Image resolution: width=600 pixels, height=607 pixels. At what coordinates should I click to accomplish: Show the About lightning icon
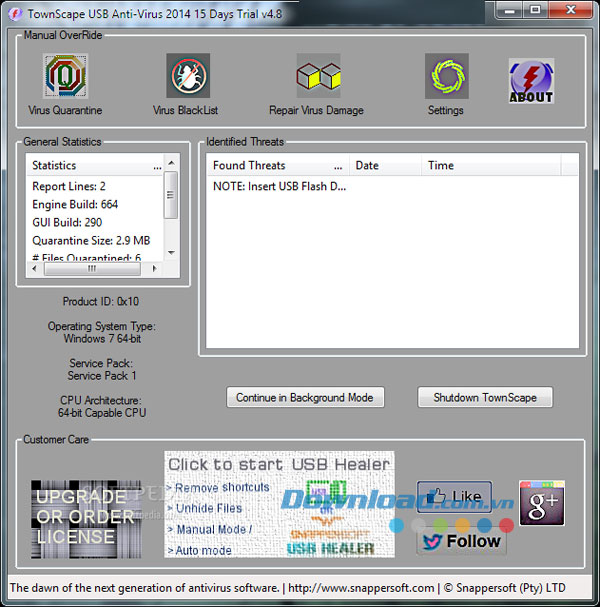click(531, 81)
